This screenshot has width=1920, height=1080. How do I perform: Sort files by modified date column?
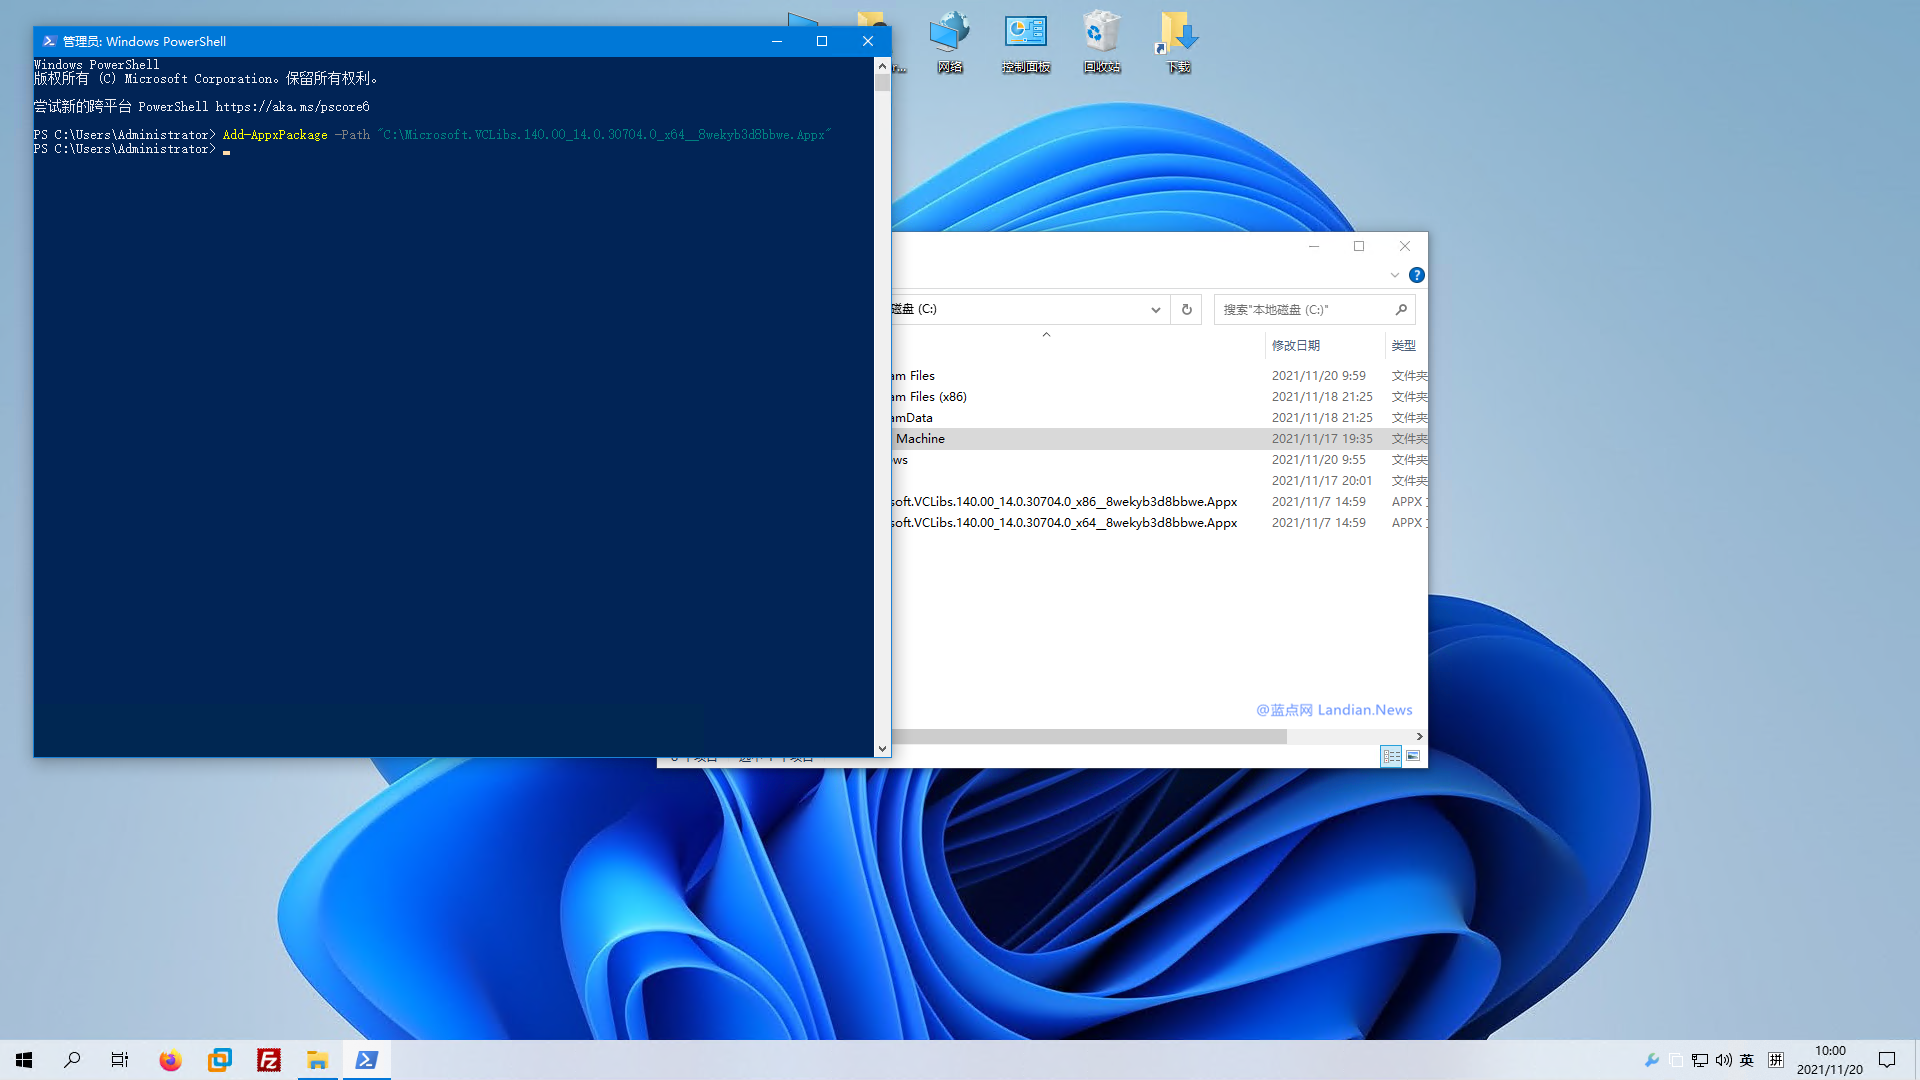click(1296, 345)
